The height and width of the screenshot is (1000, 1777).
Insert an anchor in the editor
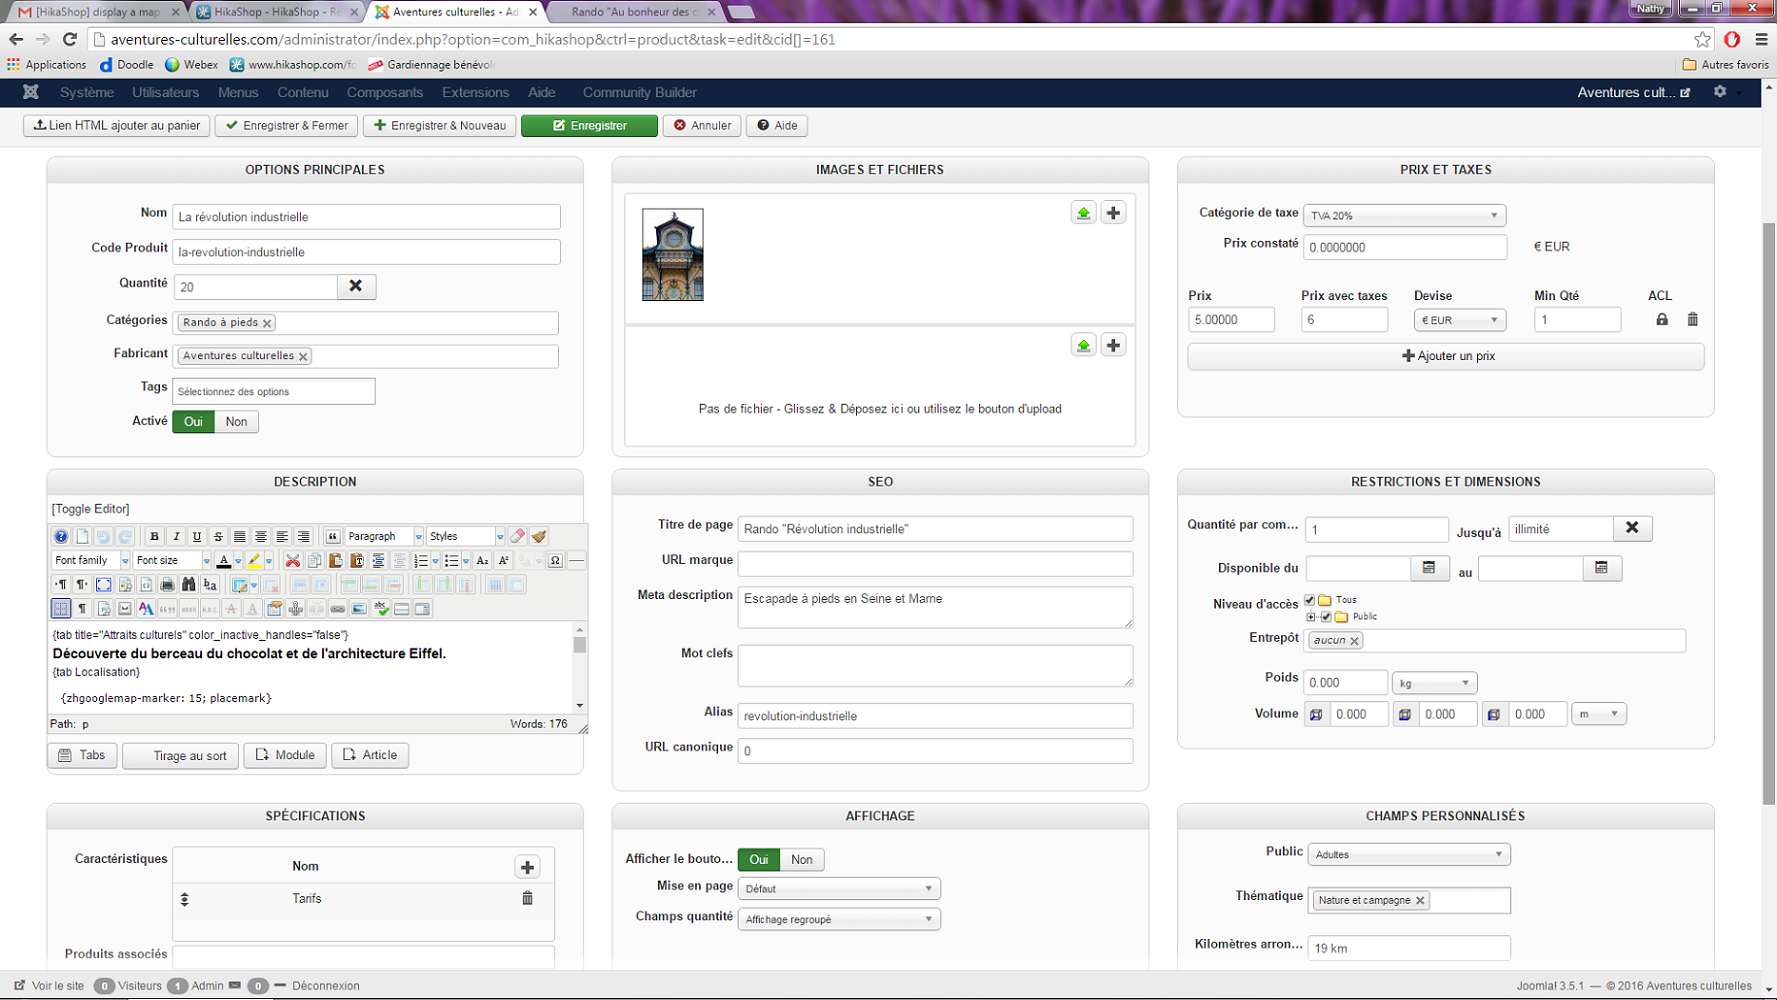tap(296, 609)
